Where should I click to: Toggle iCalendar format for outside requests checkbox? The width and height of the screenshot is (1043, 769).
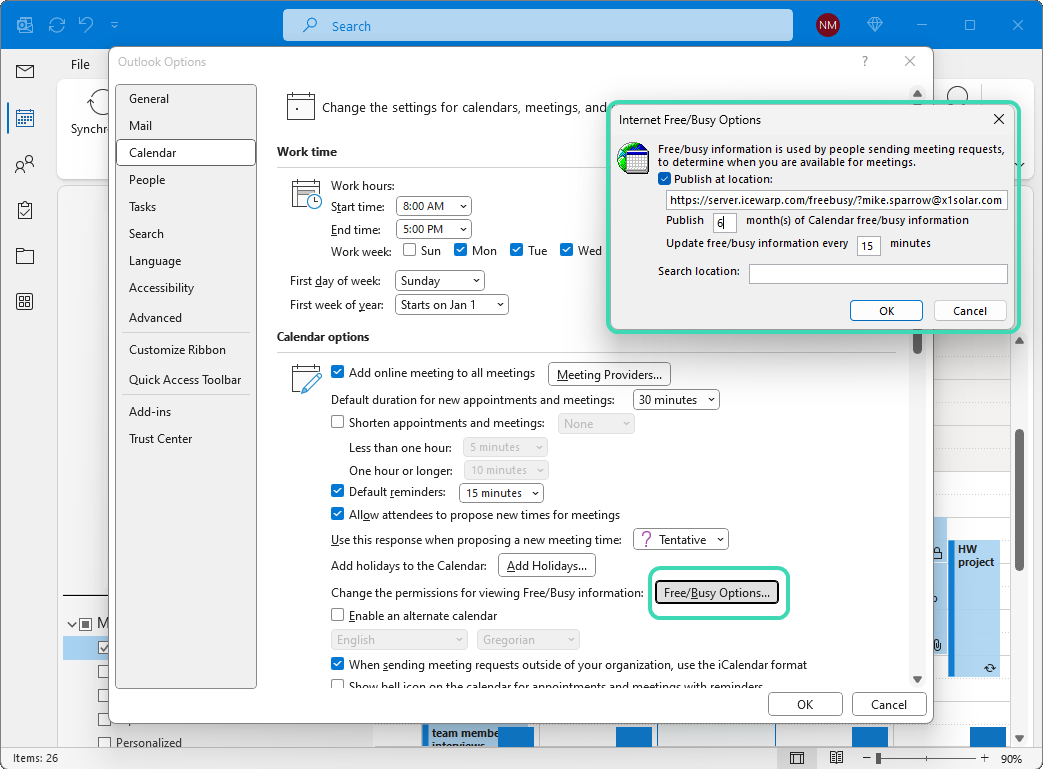338,664
